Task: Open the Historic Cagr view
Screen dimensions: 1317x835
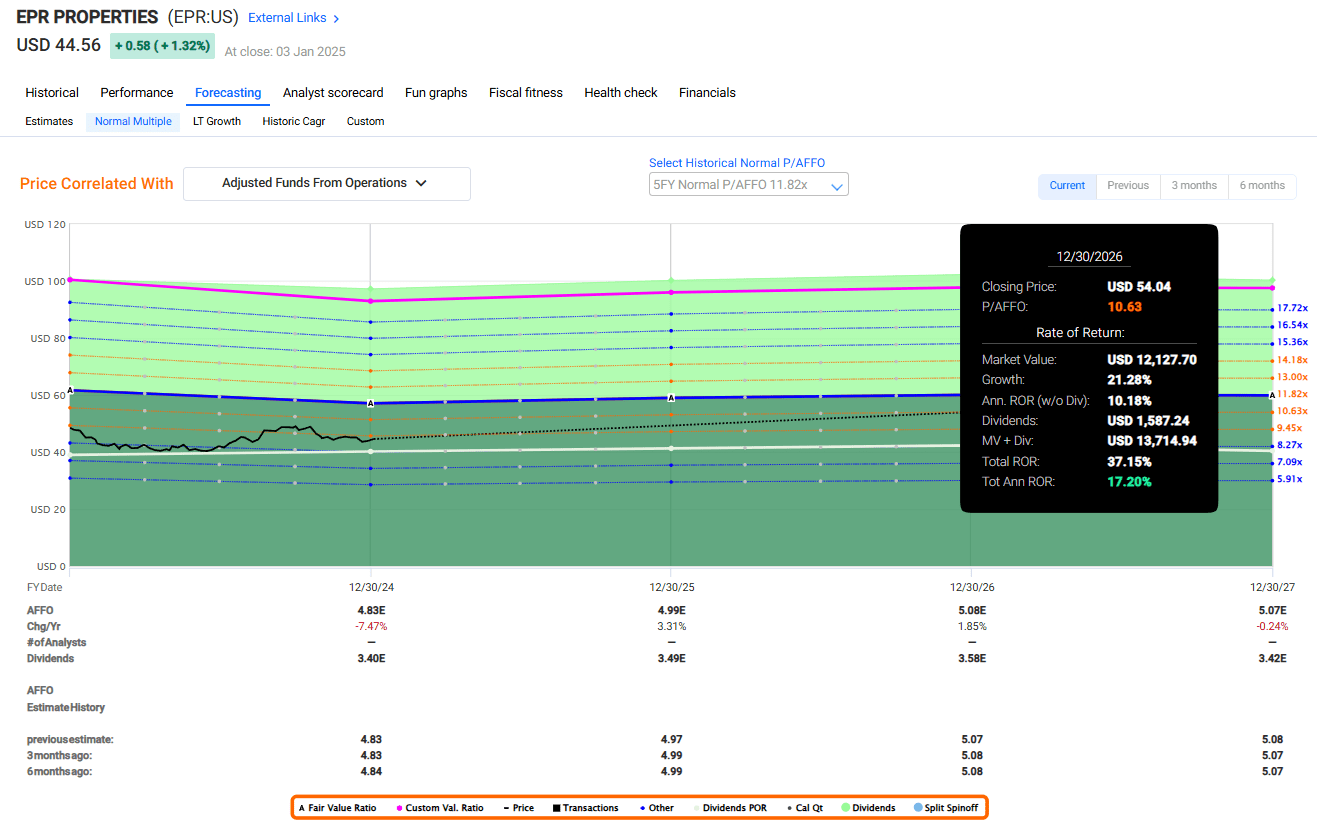Action: tap(293, 122)
